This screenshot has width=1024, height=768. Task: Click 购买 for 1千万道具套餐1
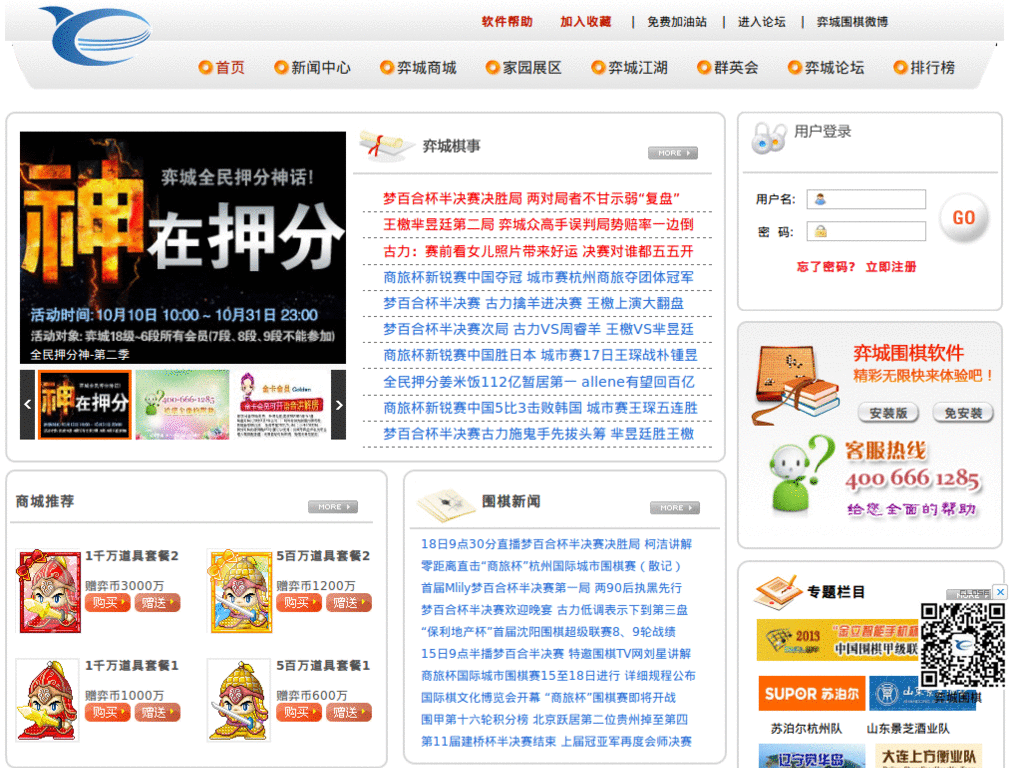click(108, 712)
